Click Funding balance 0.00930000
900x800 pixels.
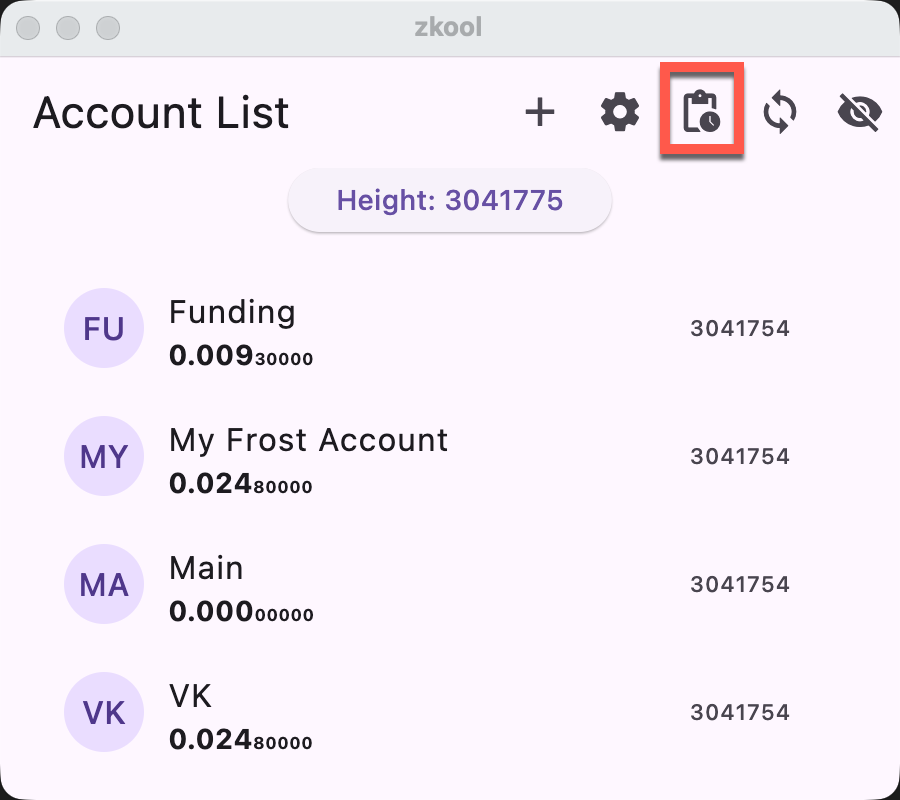point(241,357)
